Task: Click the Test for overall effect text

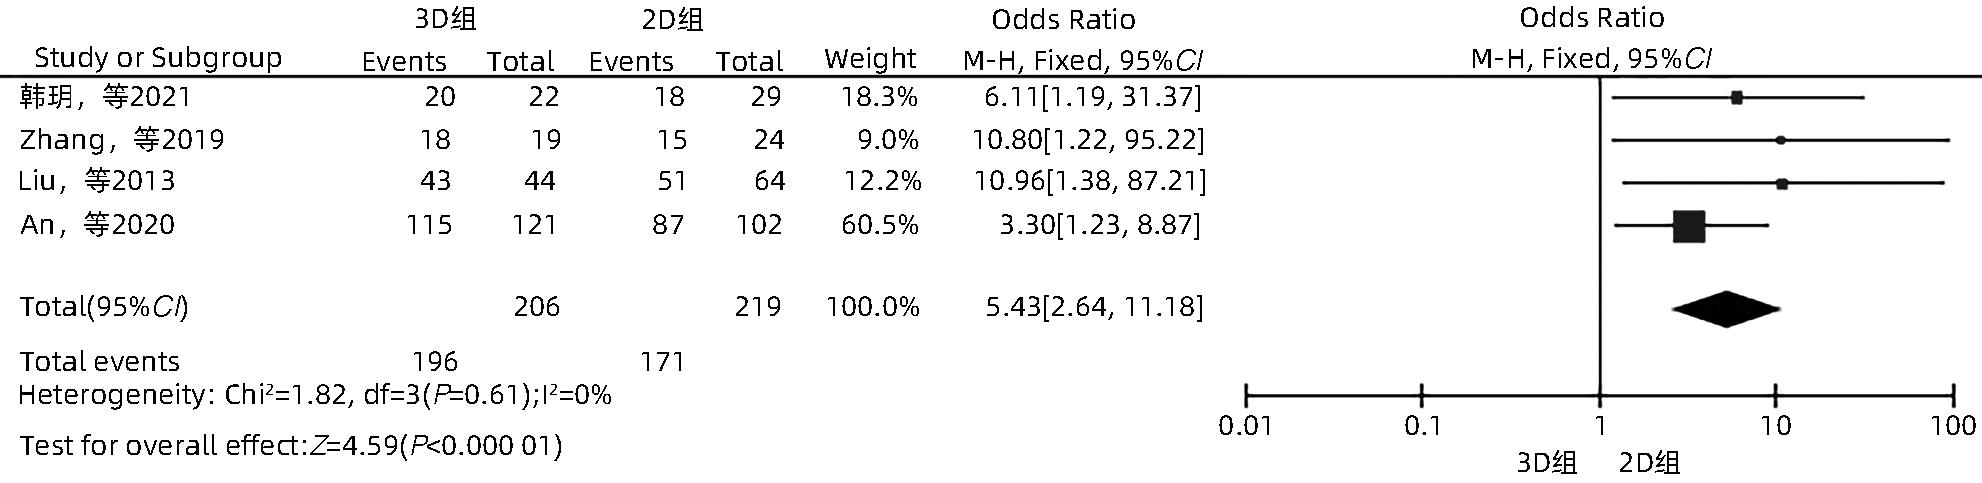Action: click(x=290, y=445)
